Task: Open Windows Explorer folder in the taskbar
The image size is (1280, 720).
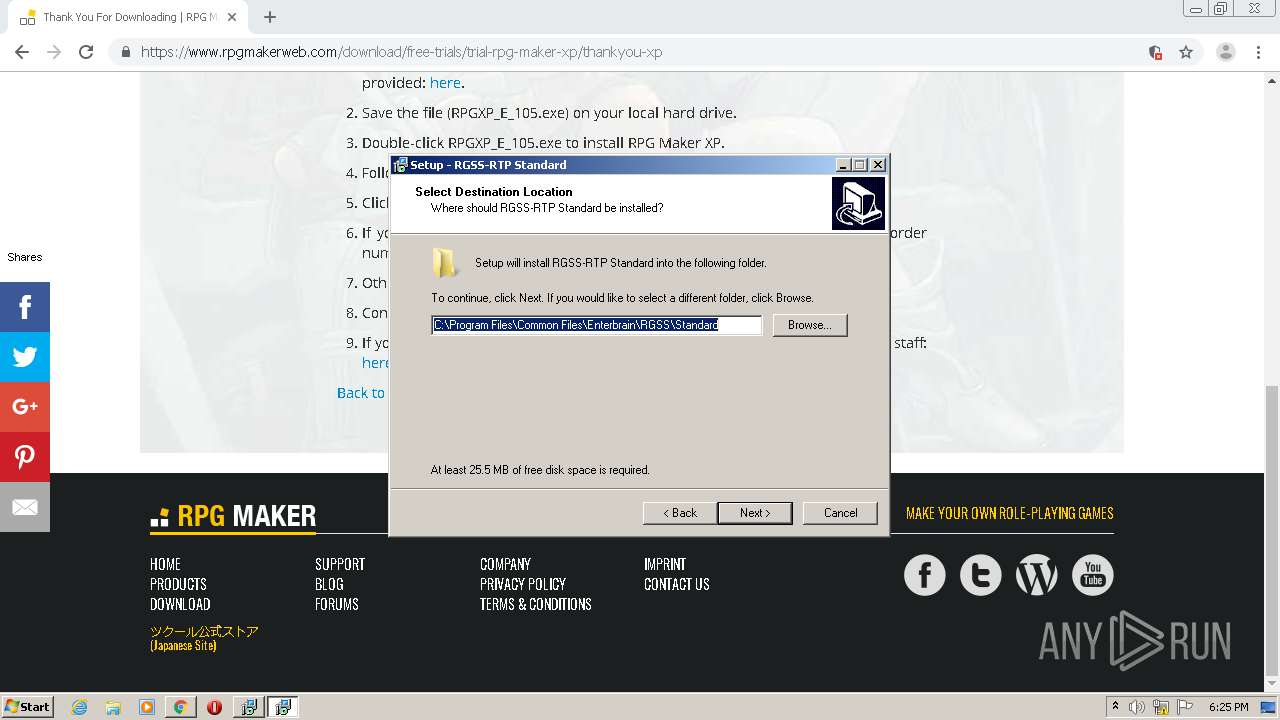Action: (x=113, y=707)
